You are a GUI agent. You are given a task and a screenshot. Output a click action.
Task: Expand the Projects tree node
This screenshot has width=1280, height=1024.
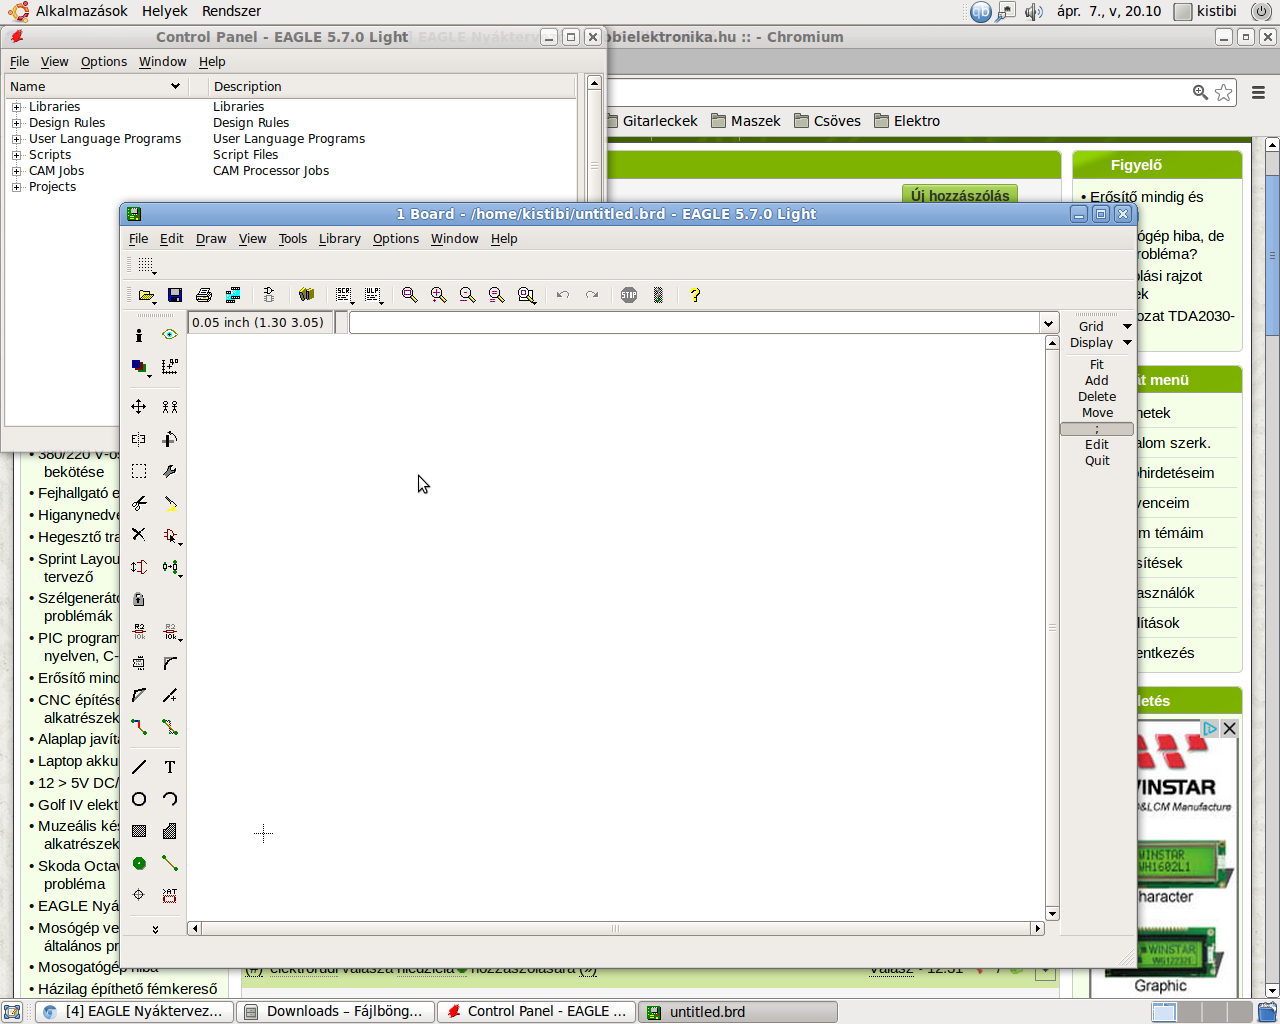pos(16,187)
